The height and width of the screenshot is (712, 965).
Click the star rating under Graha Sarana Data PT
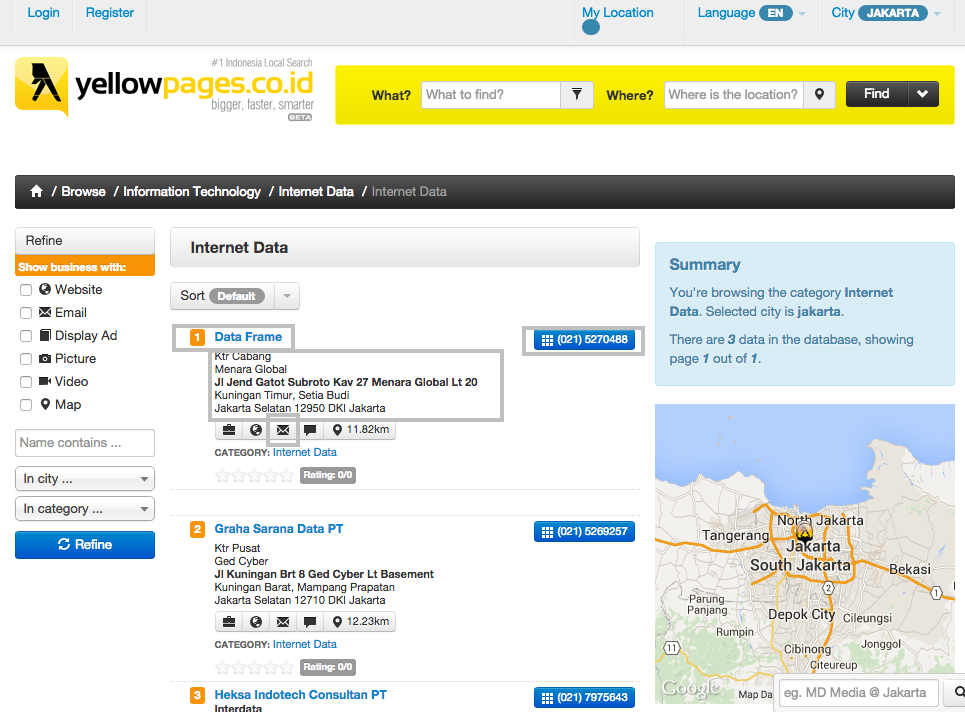[x=254, y=667]
